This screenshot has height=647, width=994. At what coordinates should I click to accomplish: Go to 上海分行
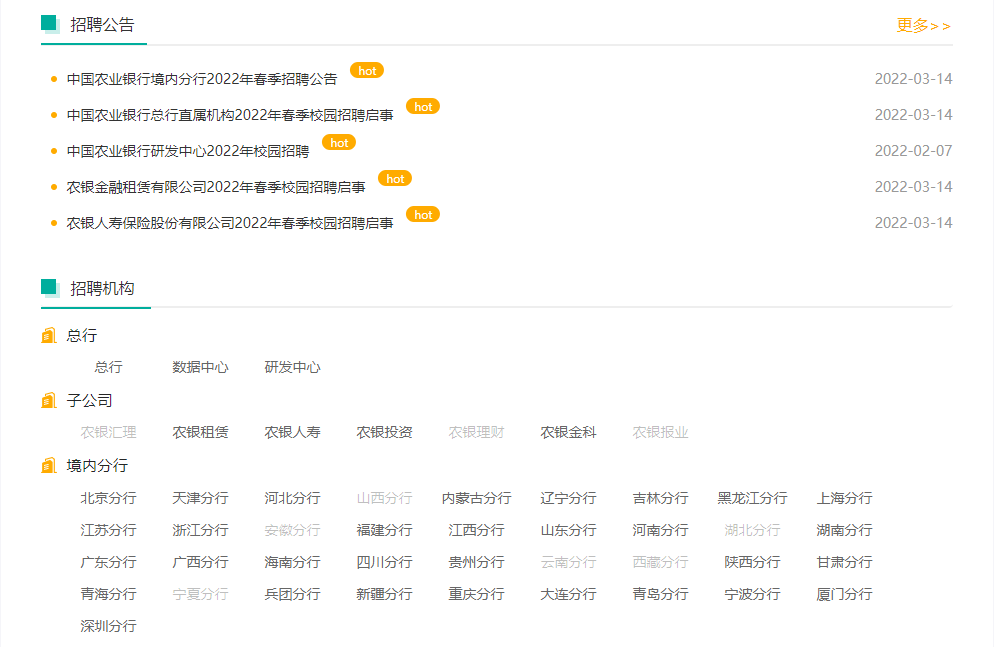[x=844, y=499]
